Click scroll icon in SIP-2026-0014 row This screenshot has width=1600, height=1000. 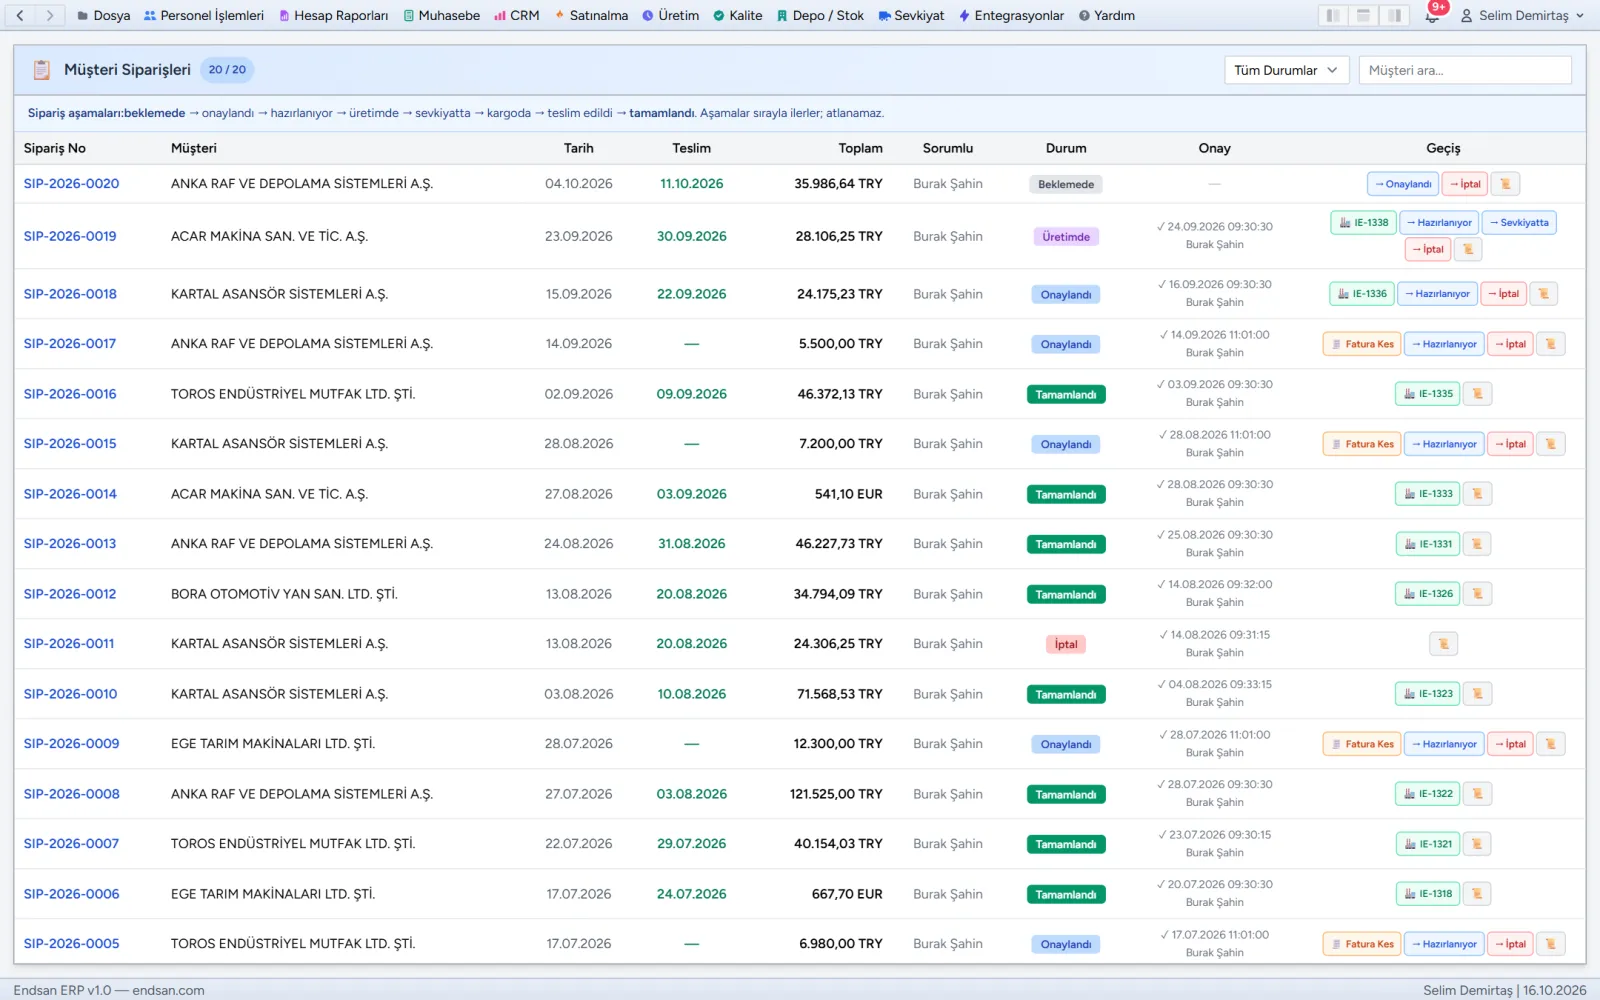pos(1477,494)
